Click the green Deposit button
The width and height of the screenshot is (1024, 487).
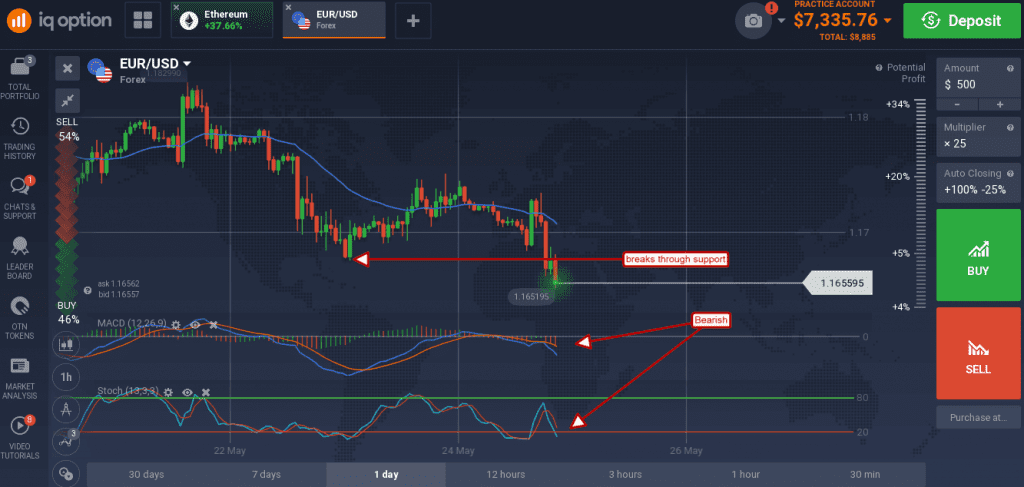963,20
